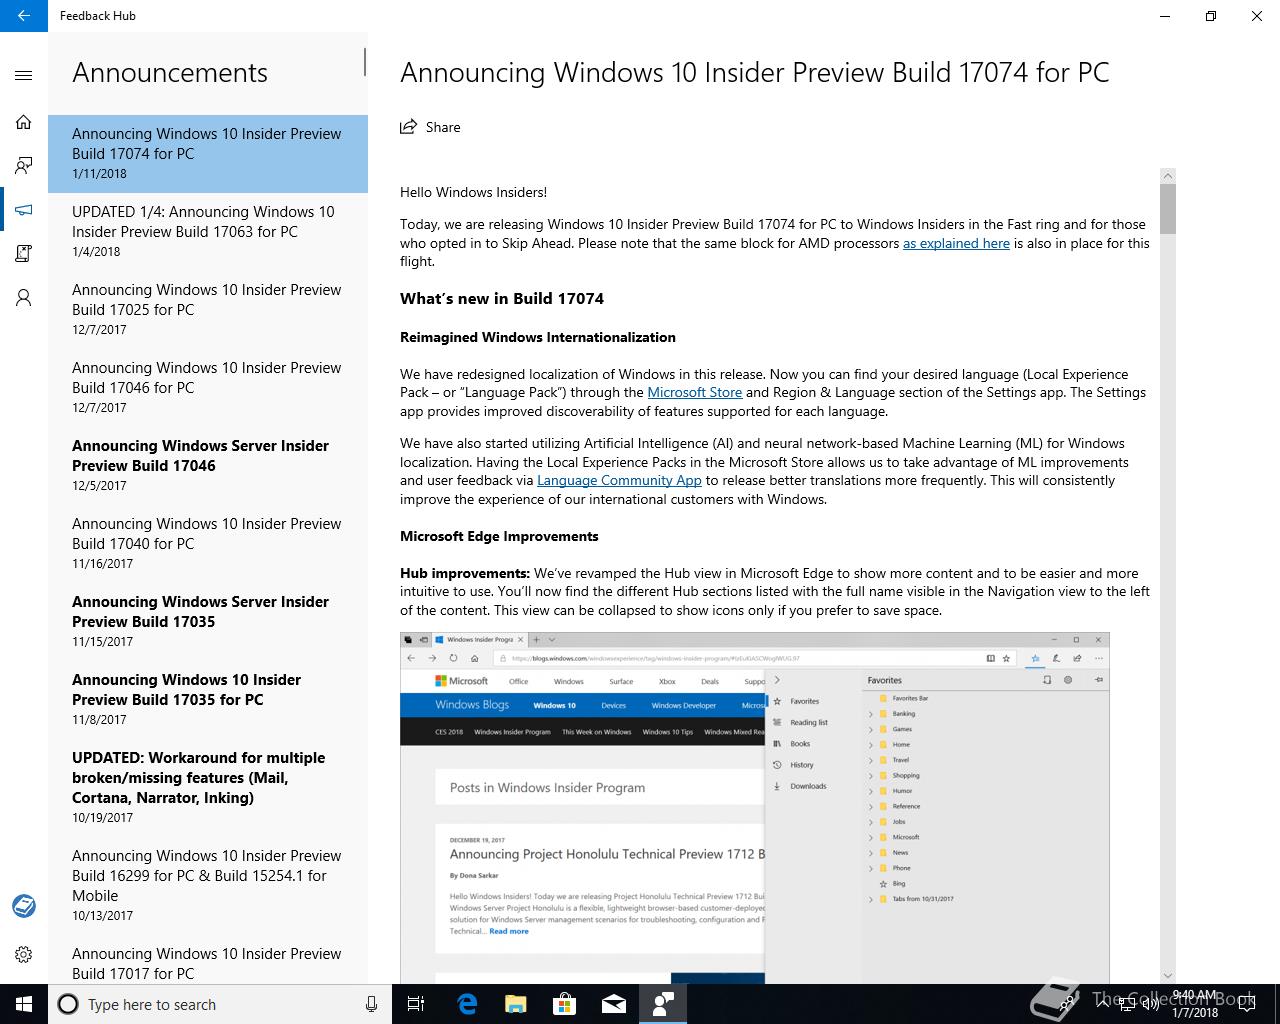The width and height of the screenshot is (1280, 1024).
Task: Open Build 17074 for PC announcement
Action: pyautogui.click(x=208, y=153)
